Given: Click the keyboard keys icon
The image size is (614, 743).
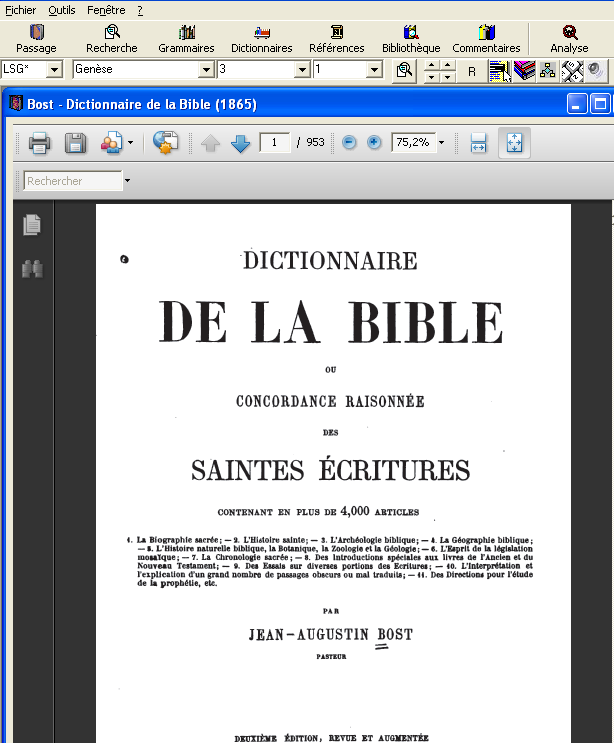Looking at the screenshot, I should click(572, 71).
